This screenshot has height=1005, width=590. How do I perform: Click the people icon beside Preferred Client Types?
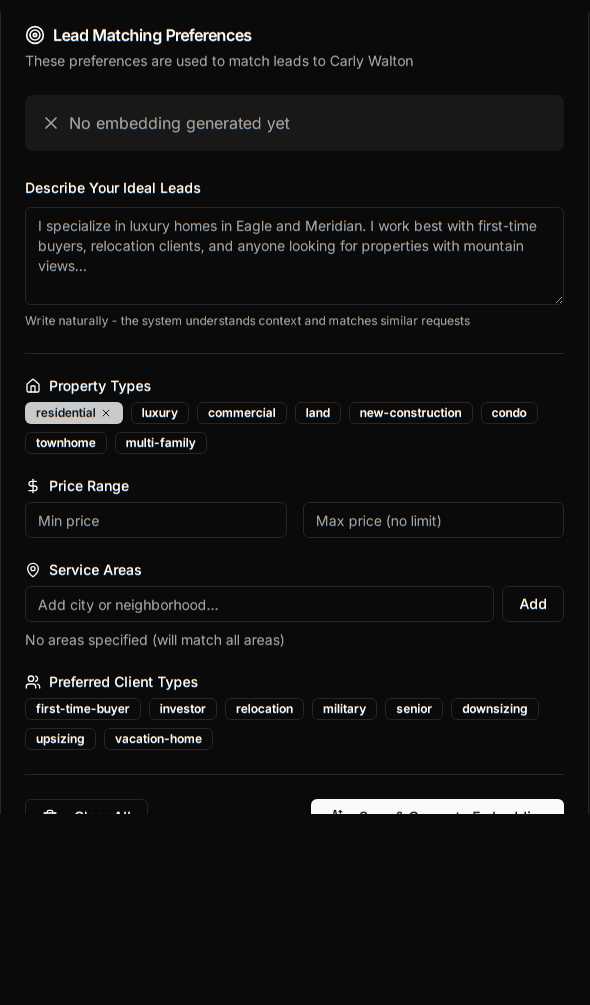33,682
